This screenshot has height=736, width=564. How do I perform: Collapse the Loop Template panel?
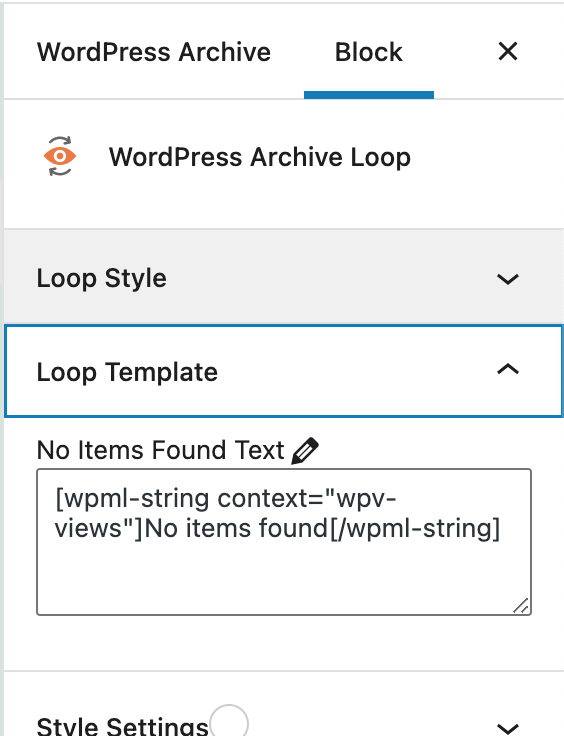[x=283, y=371]
